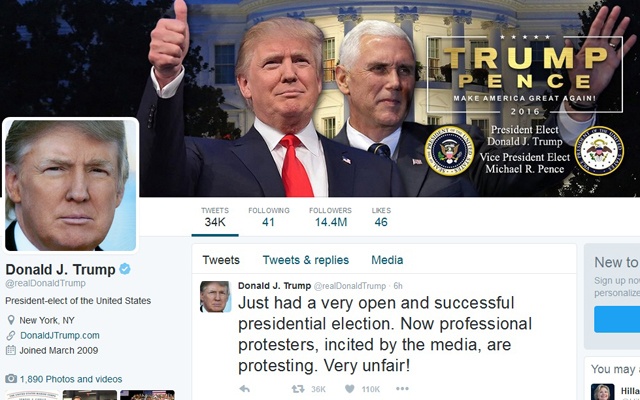640x400 pixels.
Task: Like the tweet with the heart icon
Action: pyautogui.click(x=349, y=389)
